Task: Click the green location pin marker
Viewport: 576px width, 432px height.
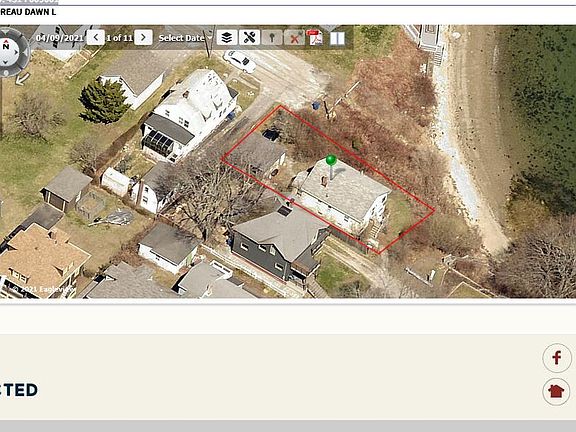Action: click(x=331, y=160)
